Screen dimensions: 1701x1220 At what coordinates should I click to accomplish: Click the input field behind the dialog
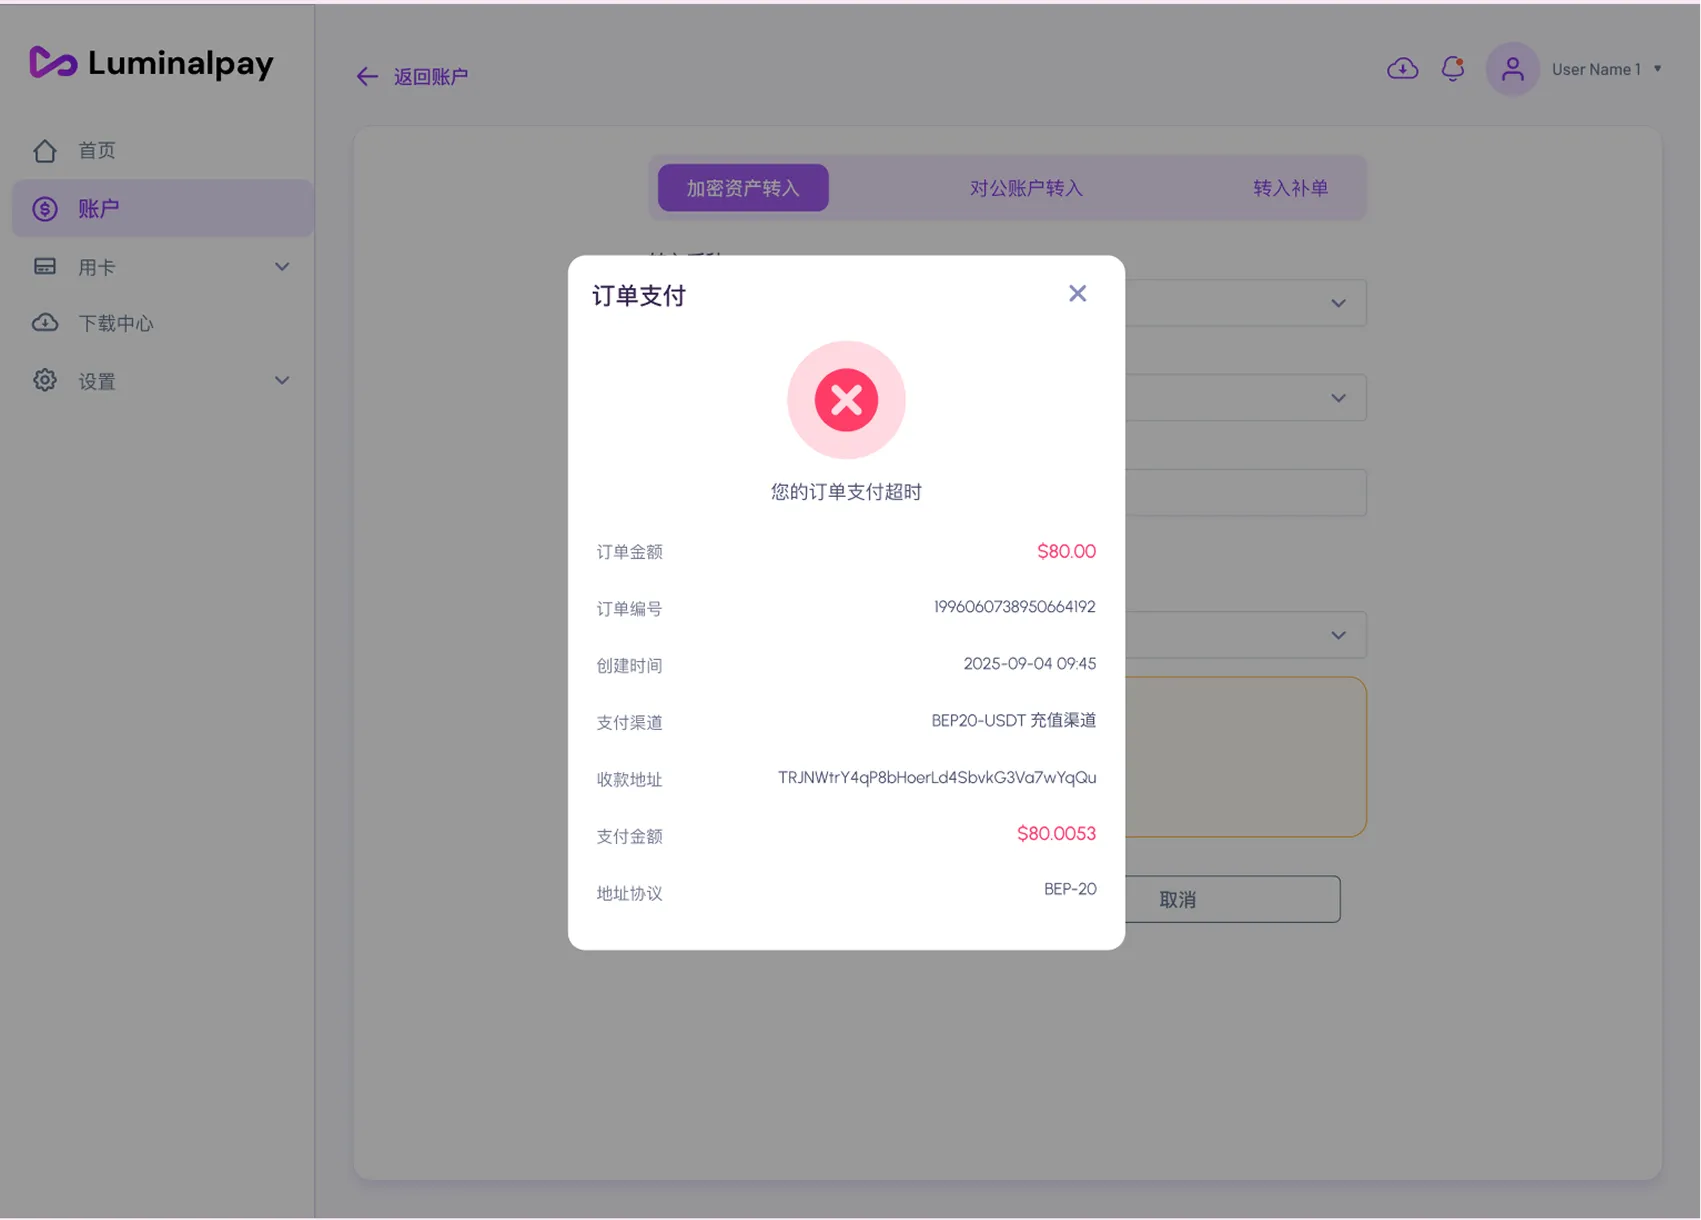pyautogui.click(x=1245, y=493)
